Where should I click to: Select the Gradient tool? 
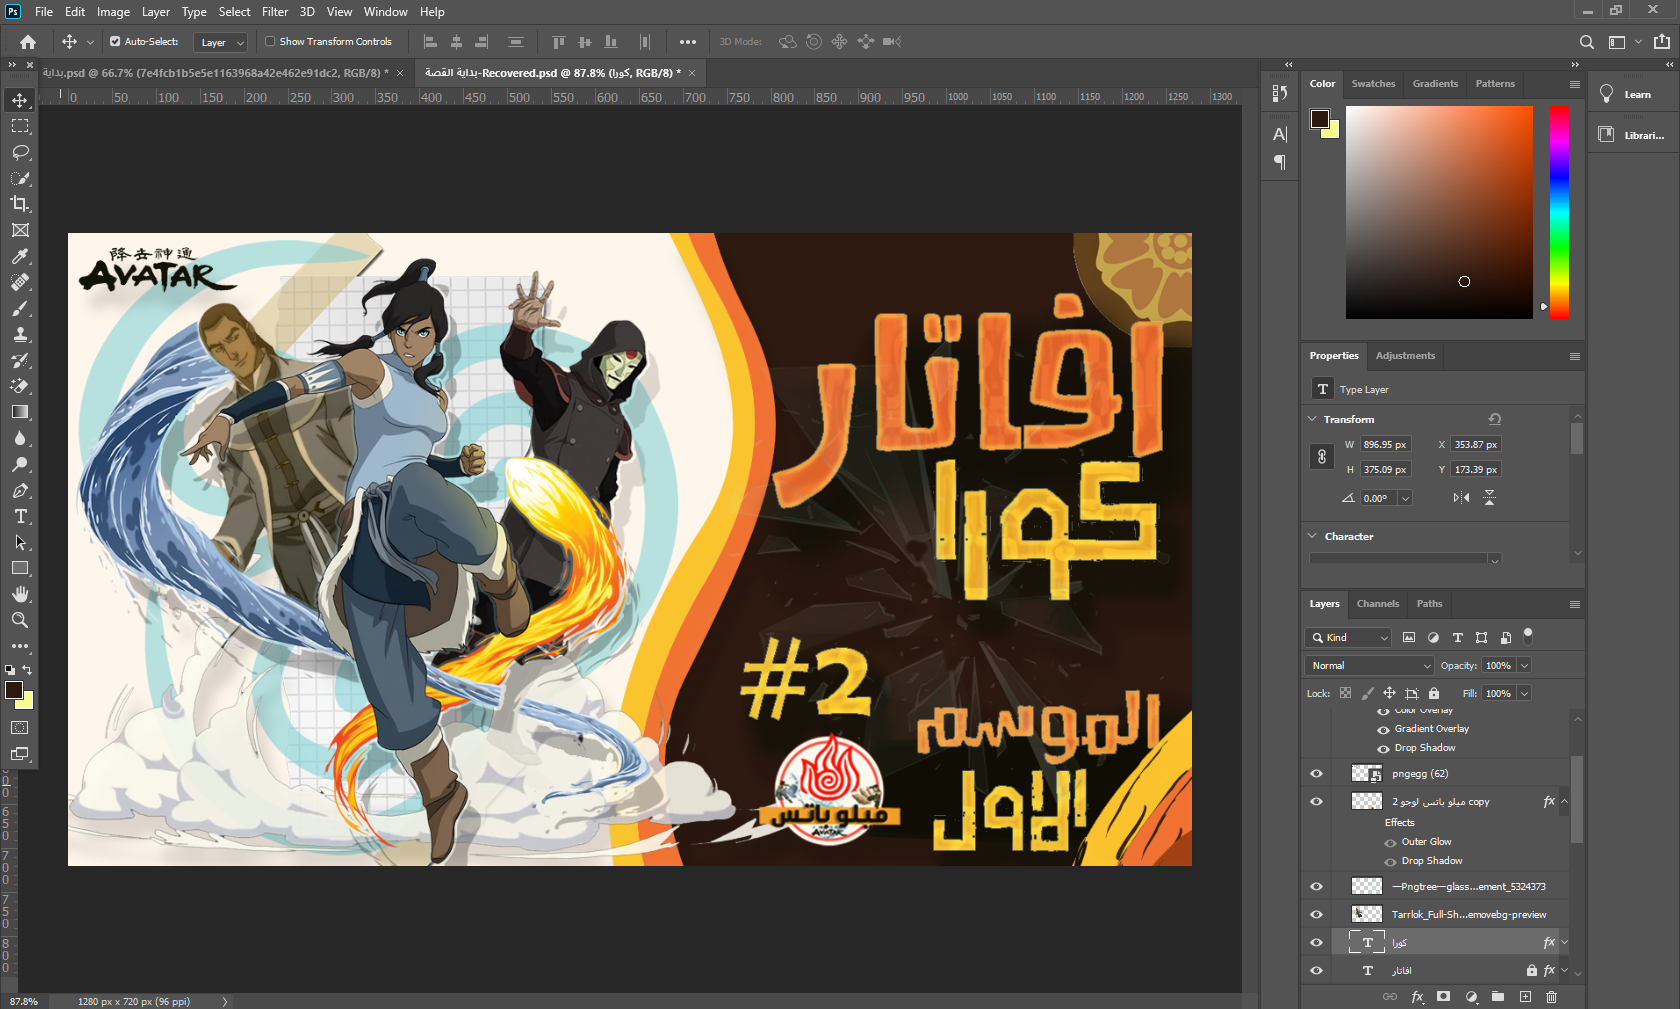[20, 412]
